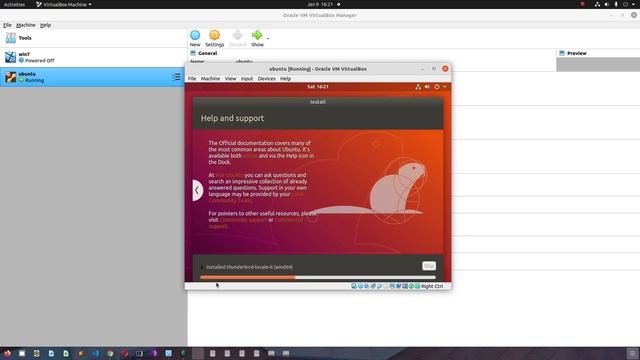The width and height of the screenshot is (640, 360).
Task: Click the audio status bar icon
Action: pyautogui.click(x=367, y=286)
